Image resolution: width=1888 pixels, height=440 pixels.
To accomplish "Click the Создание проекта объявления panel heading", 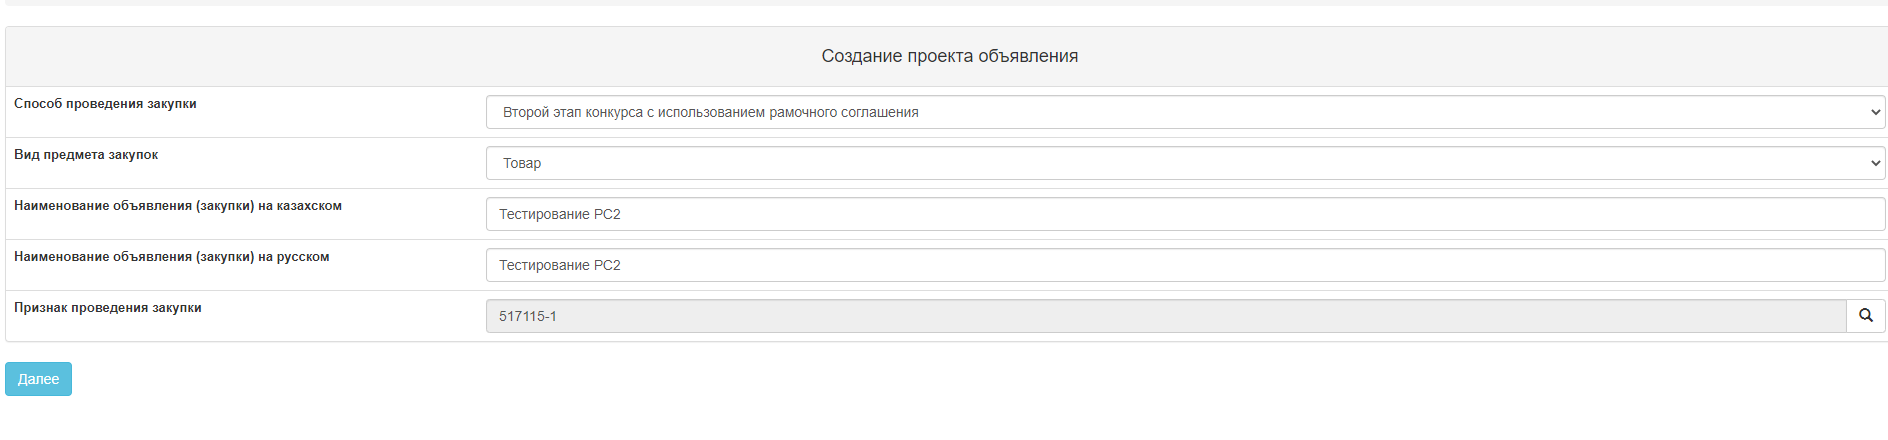I will [x=949, y=56].
